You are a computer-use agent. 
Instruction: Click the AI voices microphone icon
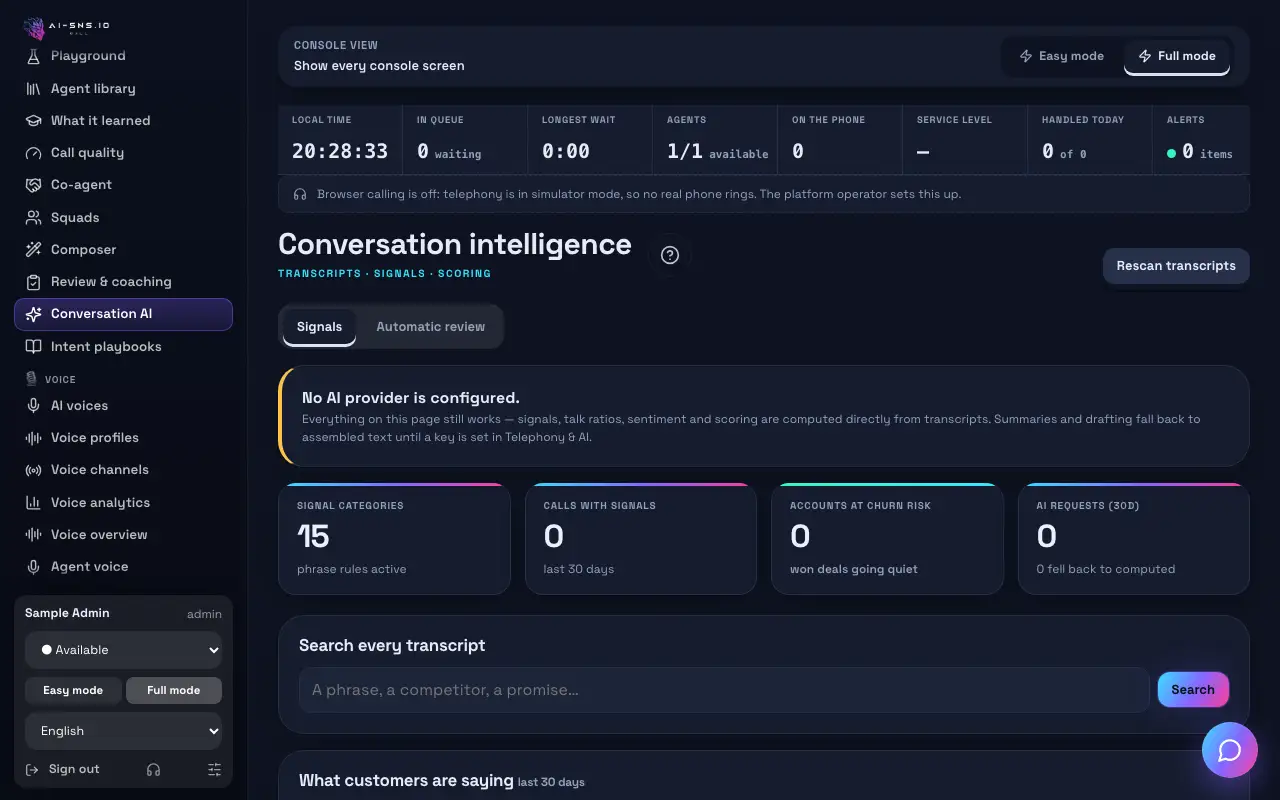(33, 405)
